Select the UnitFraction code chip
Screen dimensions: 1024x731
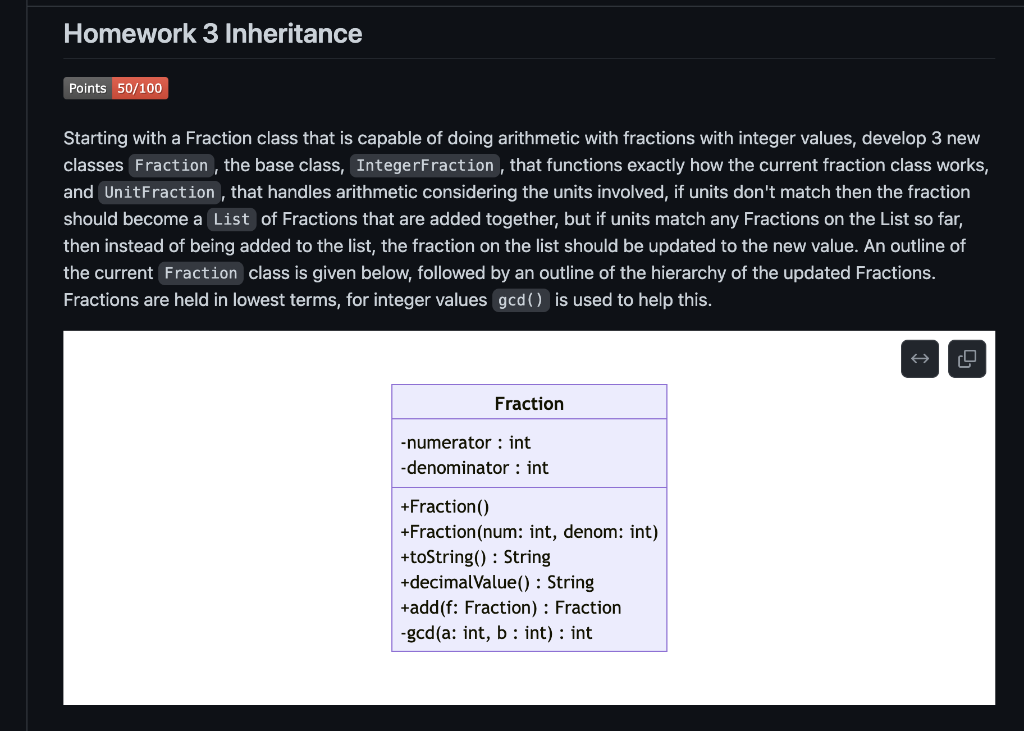tap(159, 192)
